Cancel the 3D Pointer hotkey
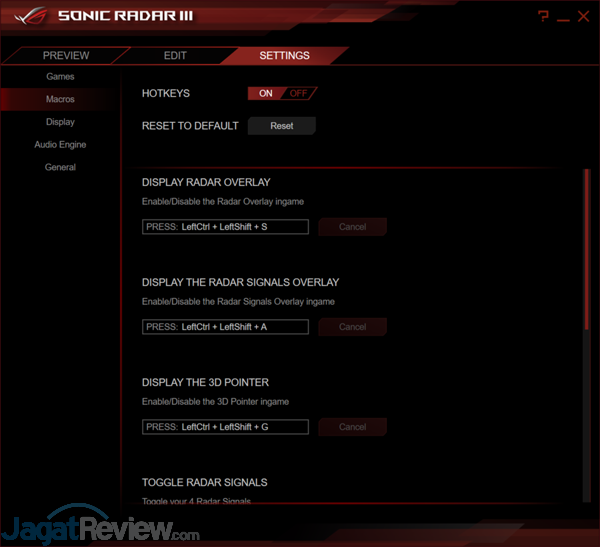 (x=352, y=427)
